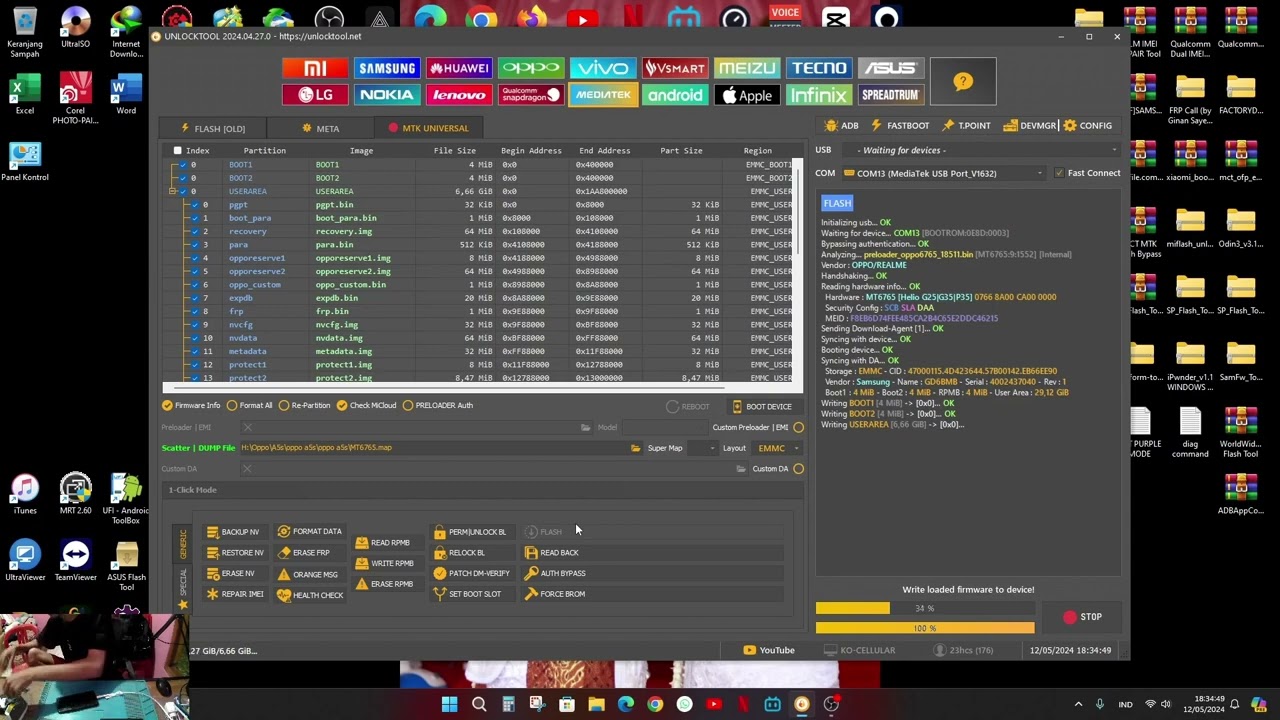This screenshot has height=720, width=1280.
Task: Open the Apple brand tile
Action: [x=747, y=95]
